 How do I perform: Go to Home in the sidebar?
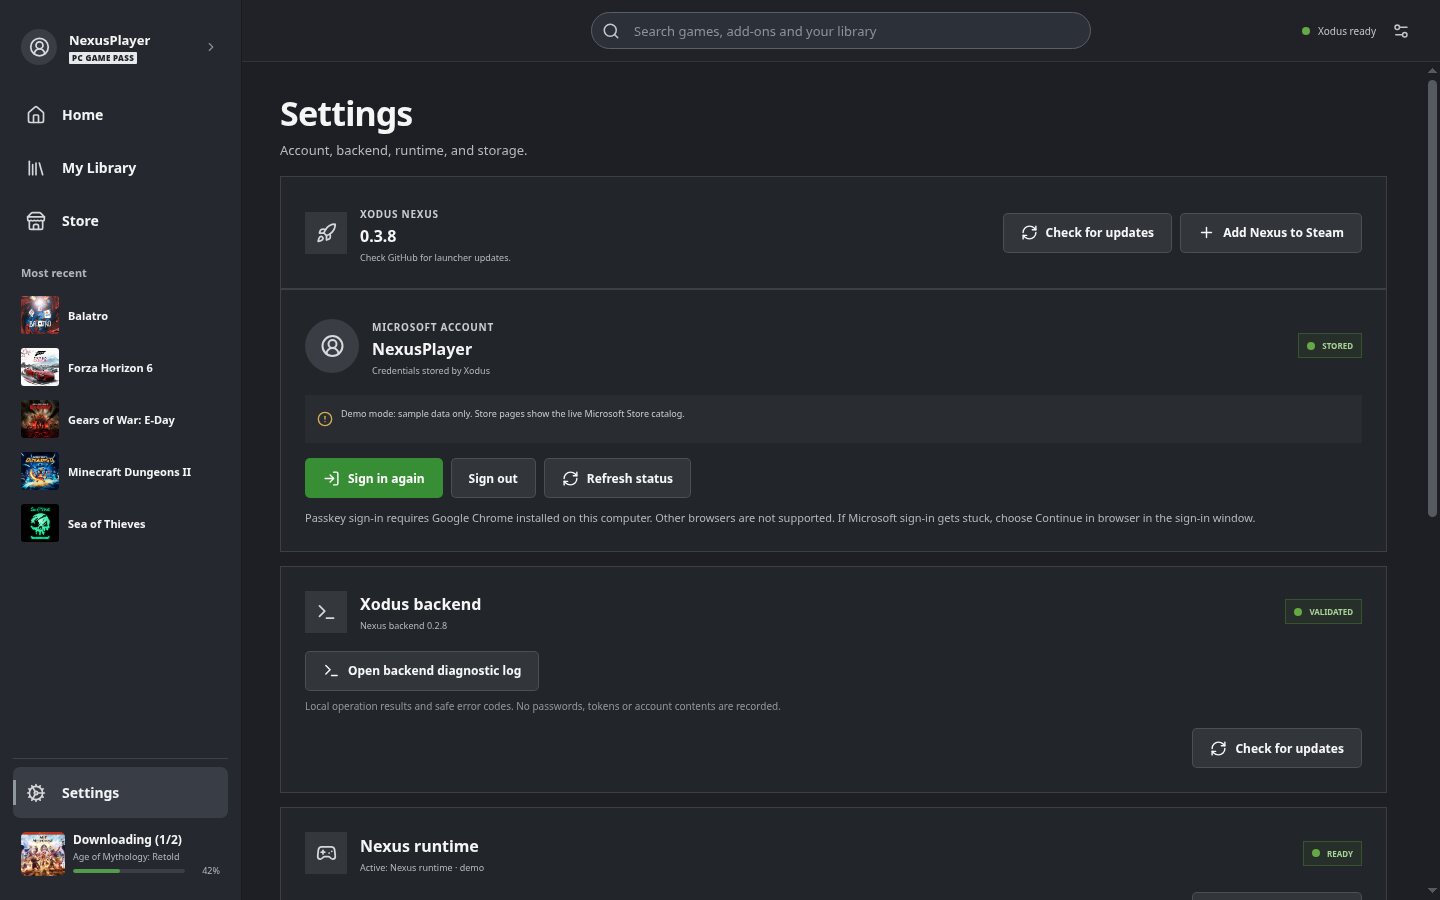click(x=120, y=115)
